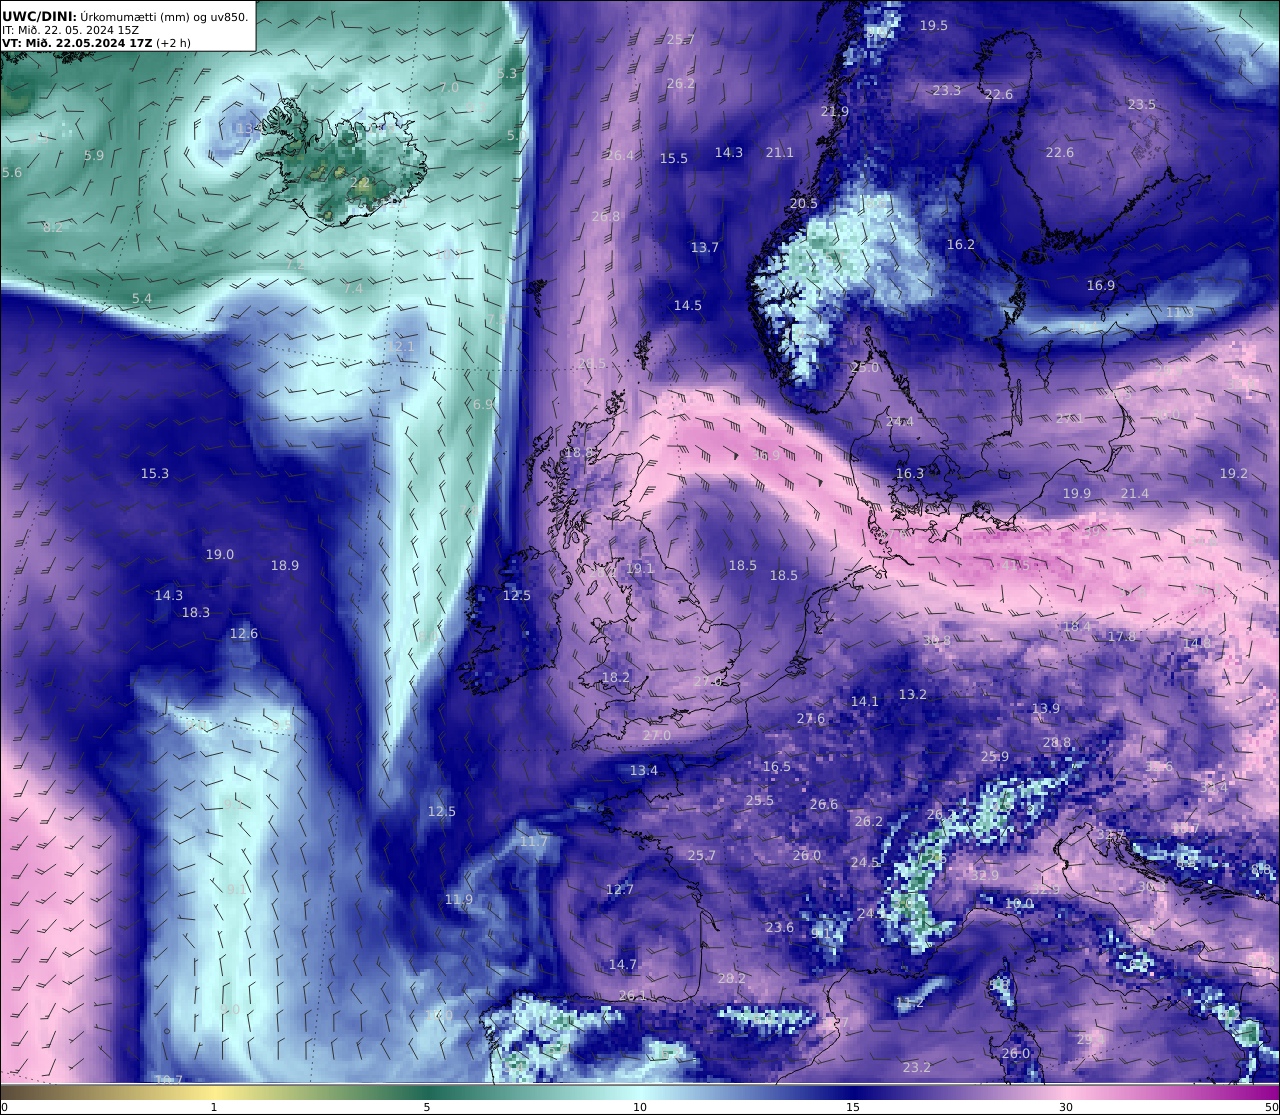1280x1115 pixels.
Task: Select the value 18.3 in the Atlantic
Action: [196, 612]
